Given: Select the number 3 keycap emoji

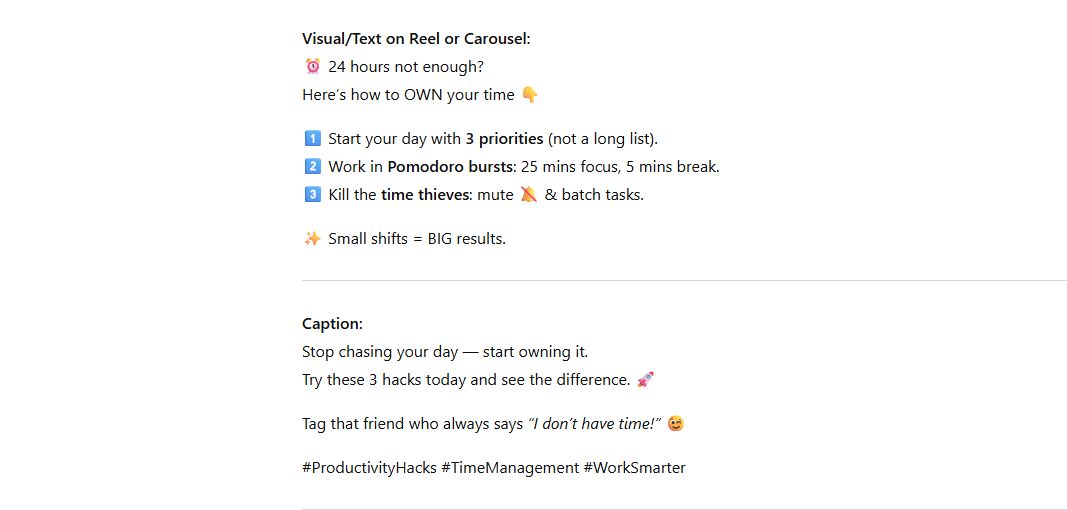Looking at the screenshot, I should coord(312,195).
